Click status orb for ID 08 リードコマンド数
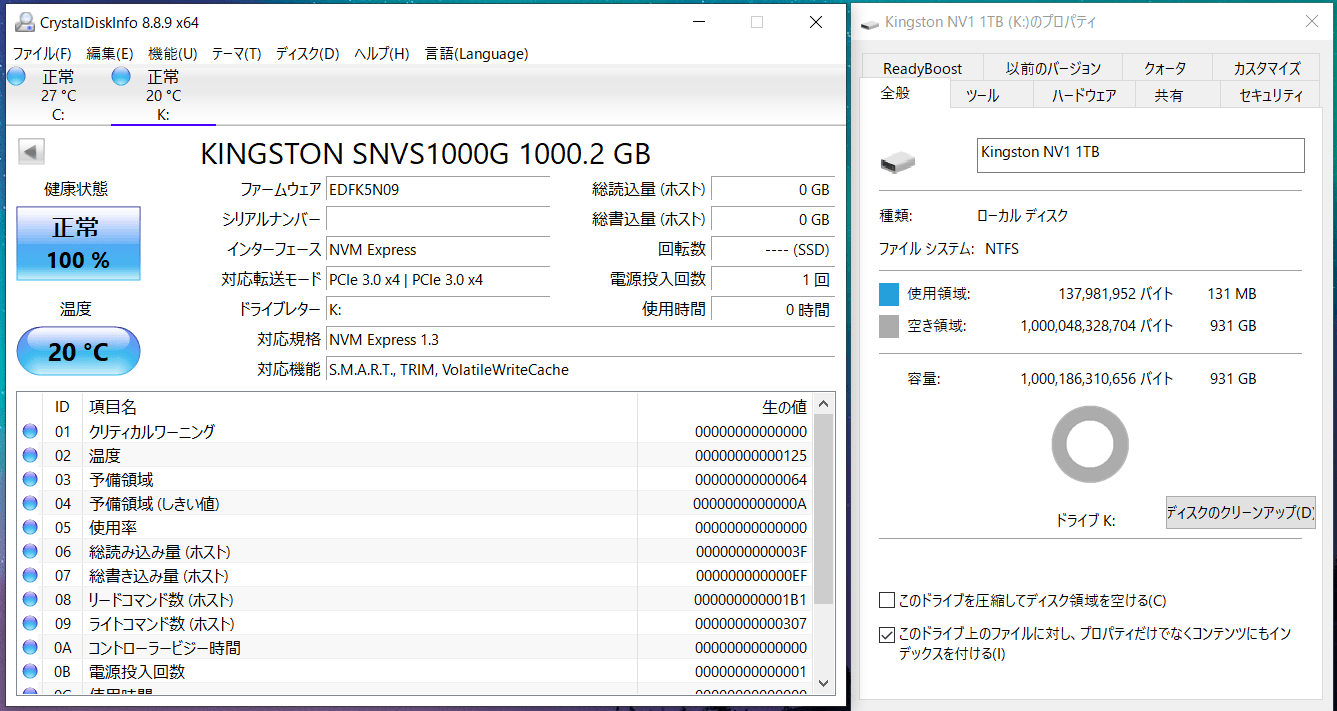This screenshot has width=1337, height=711. coord(30,600)
